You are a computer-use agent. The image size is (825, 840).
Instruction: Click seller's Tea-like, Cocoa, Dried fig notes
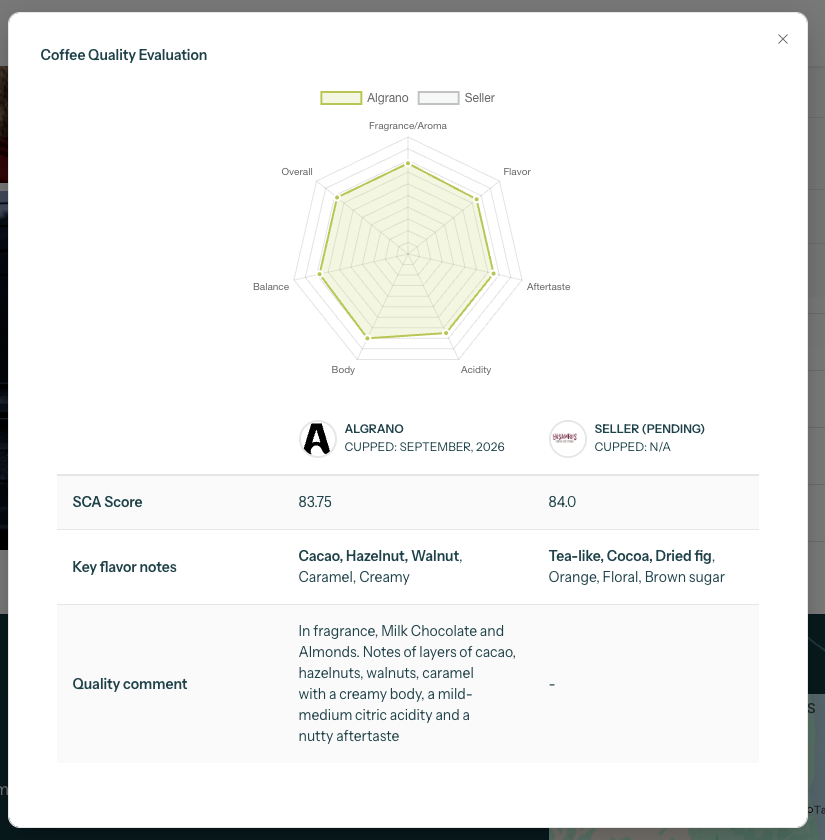point(632,556)
